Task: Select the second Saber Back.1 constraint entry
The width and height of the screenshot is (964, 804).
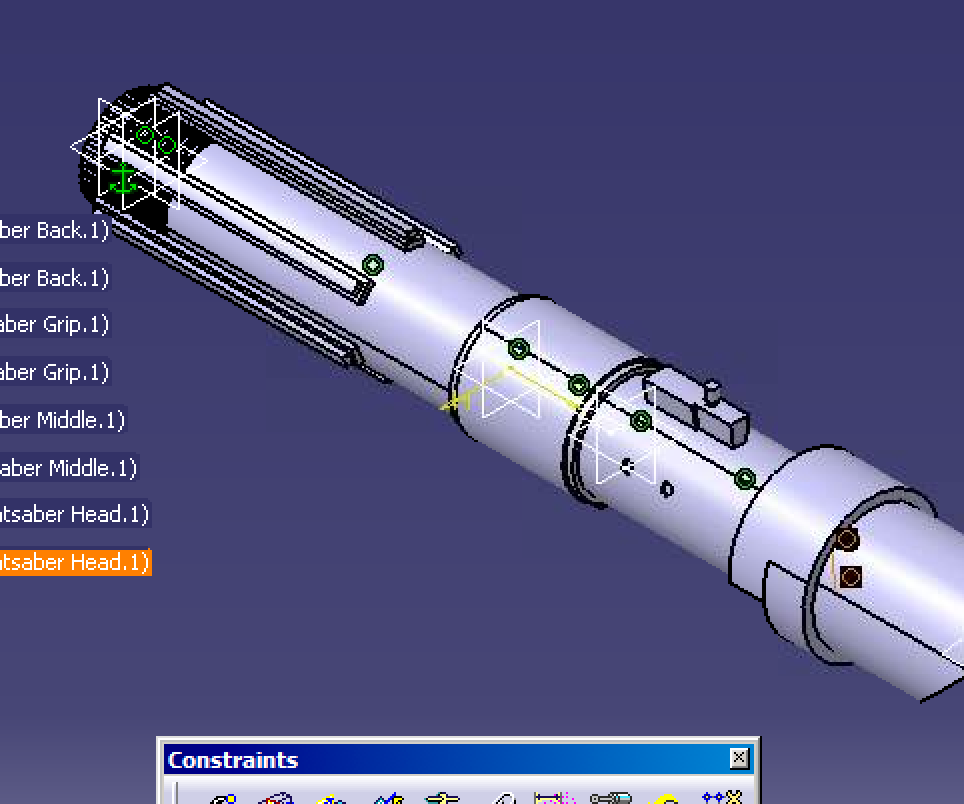Action: [53, 278]
